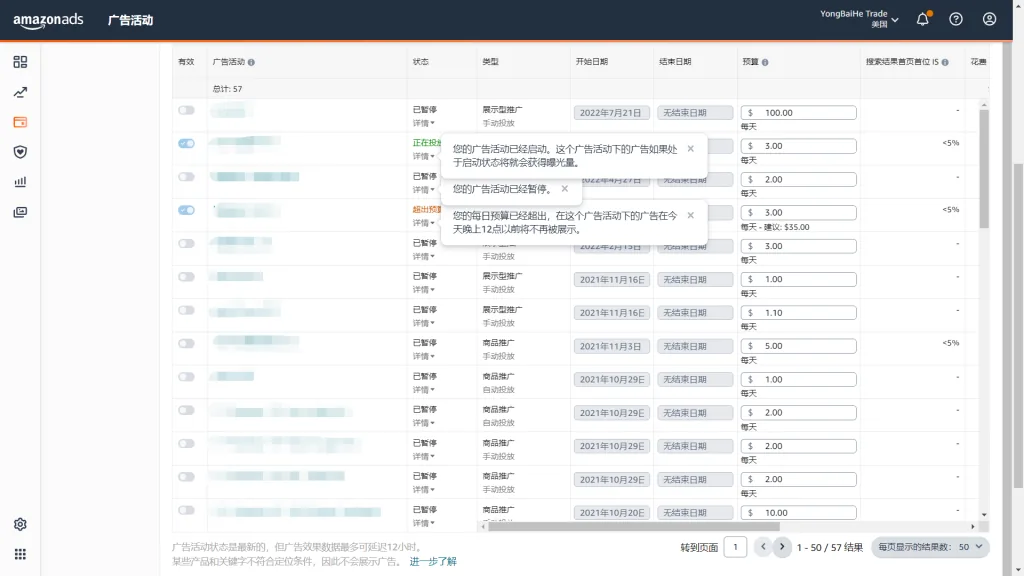Toggle paused campaign started 2022年4月27日
1024x576 pixels.
tap(186, 177)
